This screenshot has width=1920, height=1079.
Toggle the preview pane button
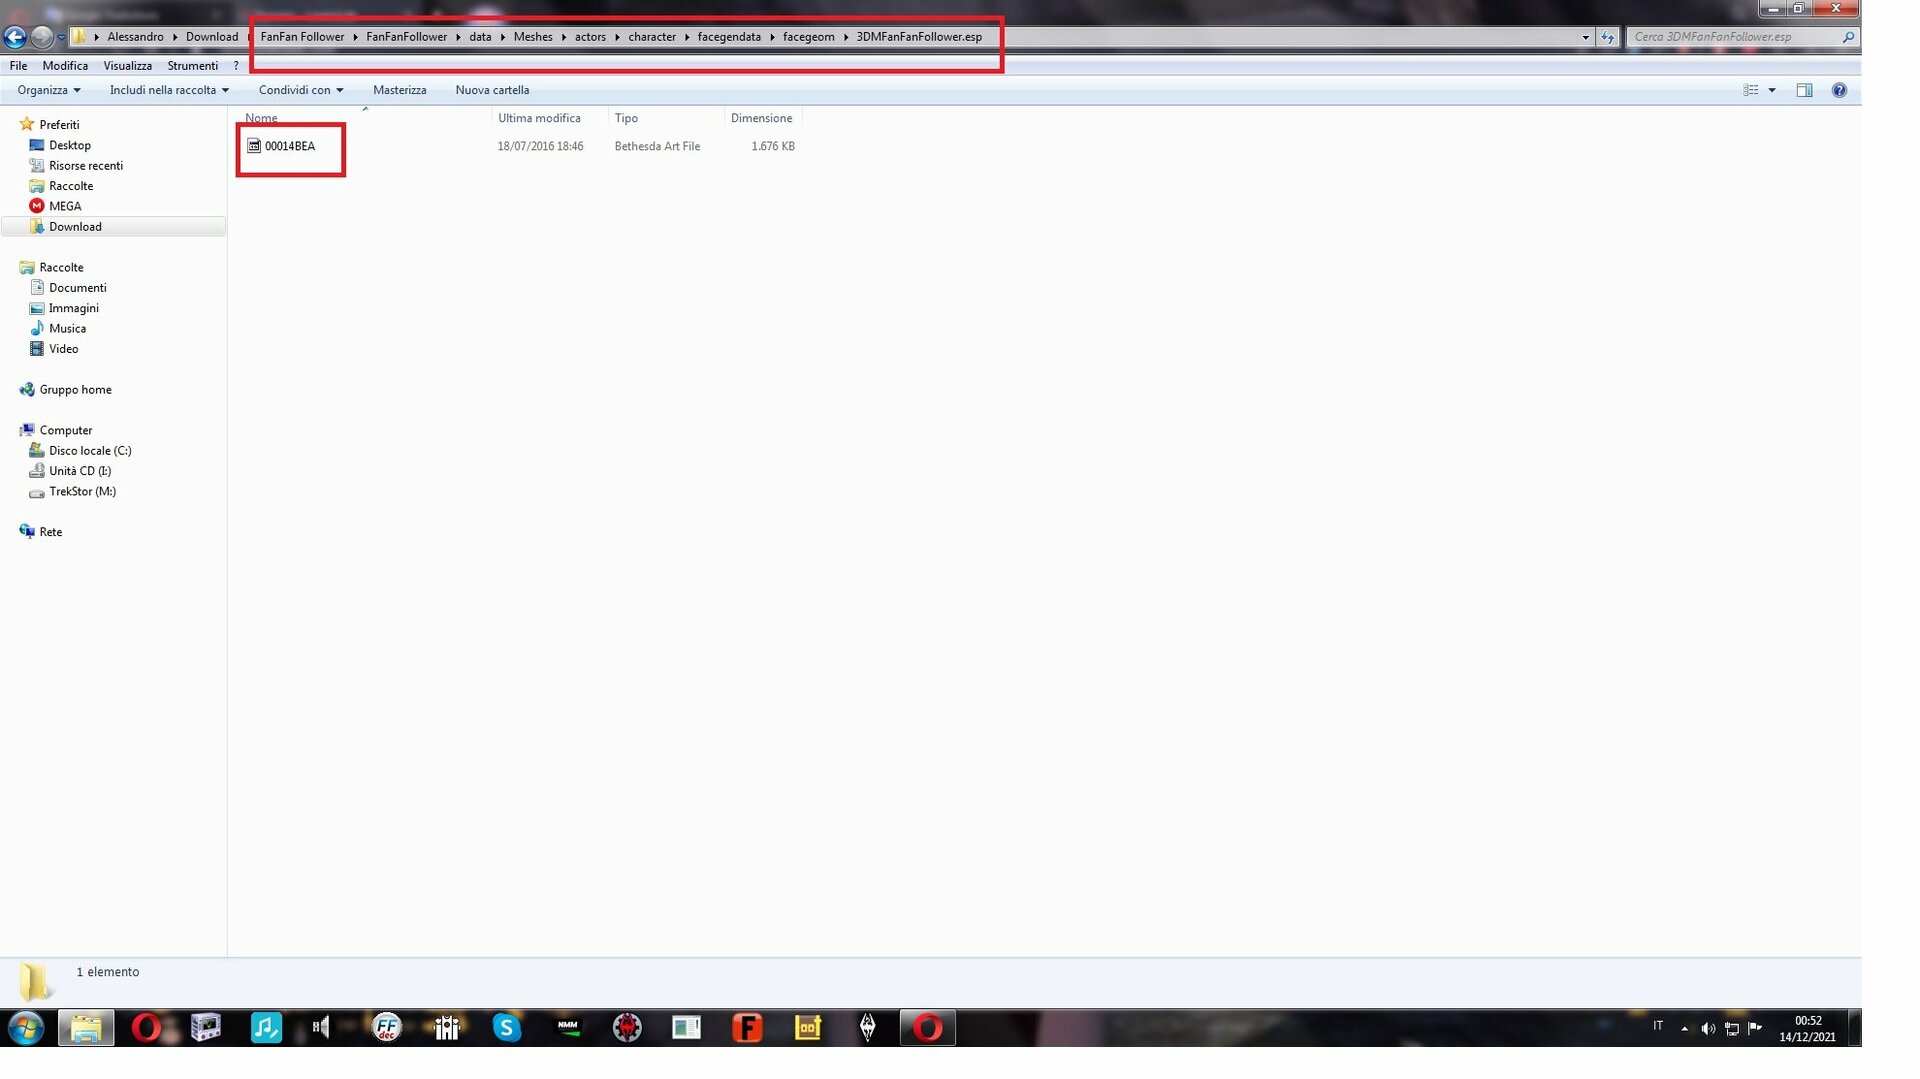(1804, 90)
